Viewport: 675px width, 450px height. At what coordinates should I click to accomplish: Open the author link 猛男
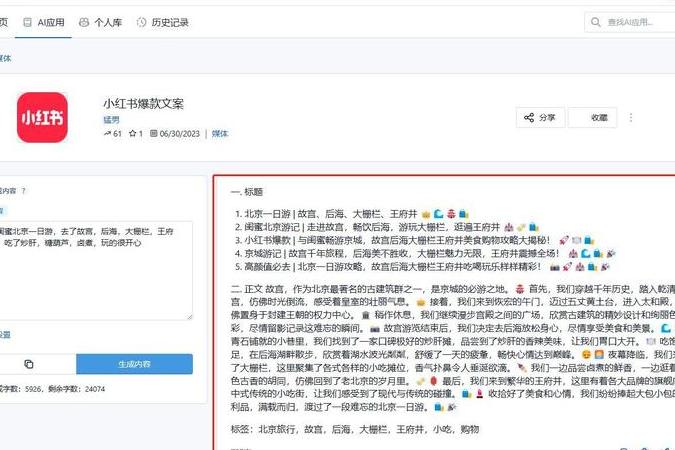point(111,120)
